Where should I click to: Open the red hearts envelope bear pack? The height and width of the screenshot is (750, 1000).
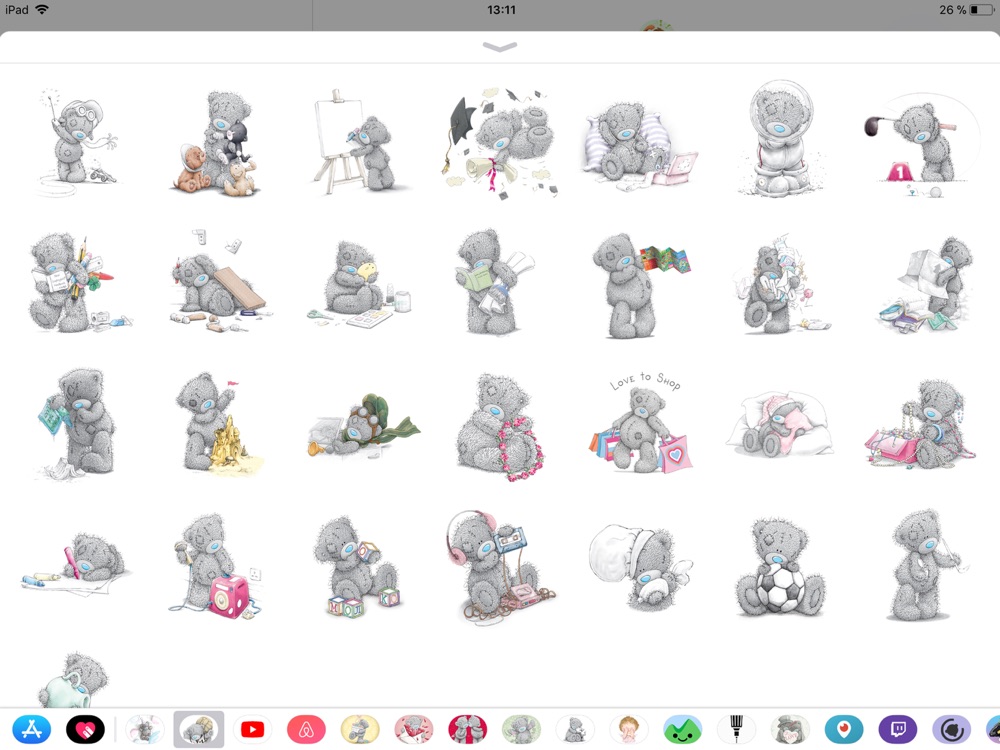point(414,730)
